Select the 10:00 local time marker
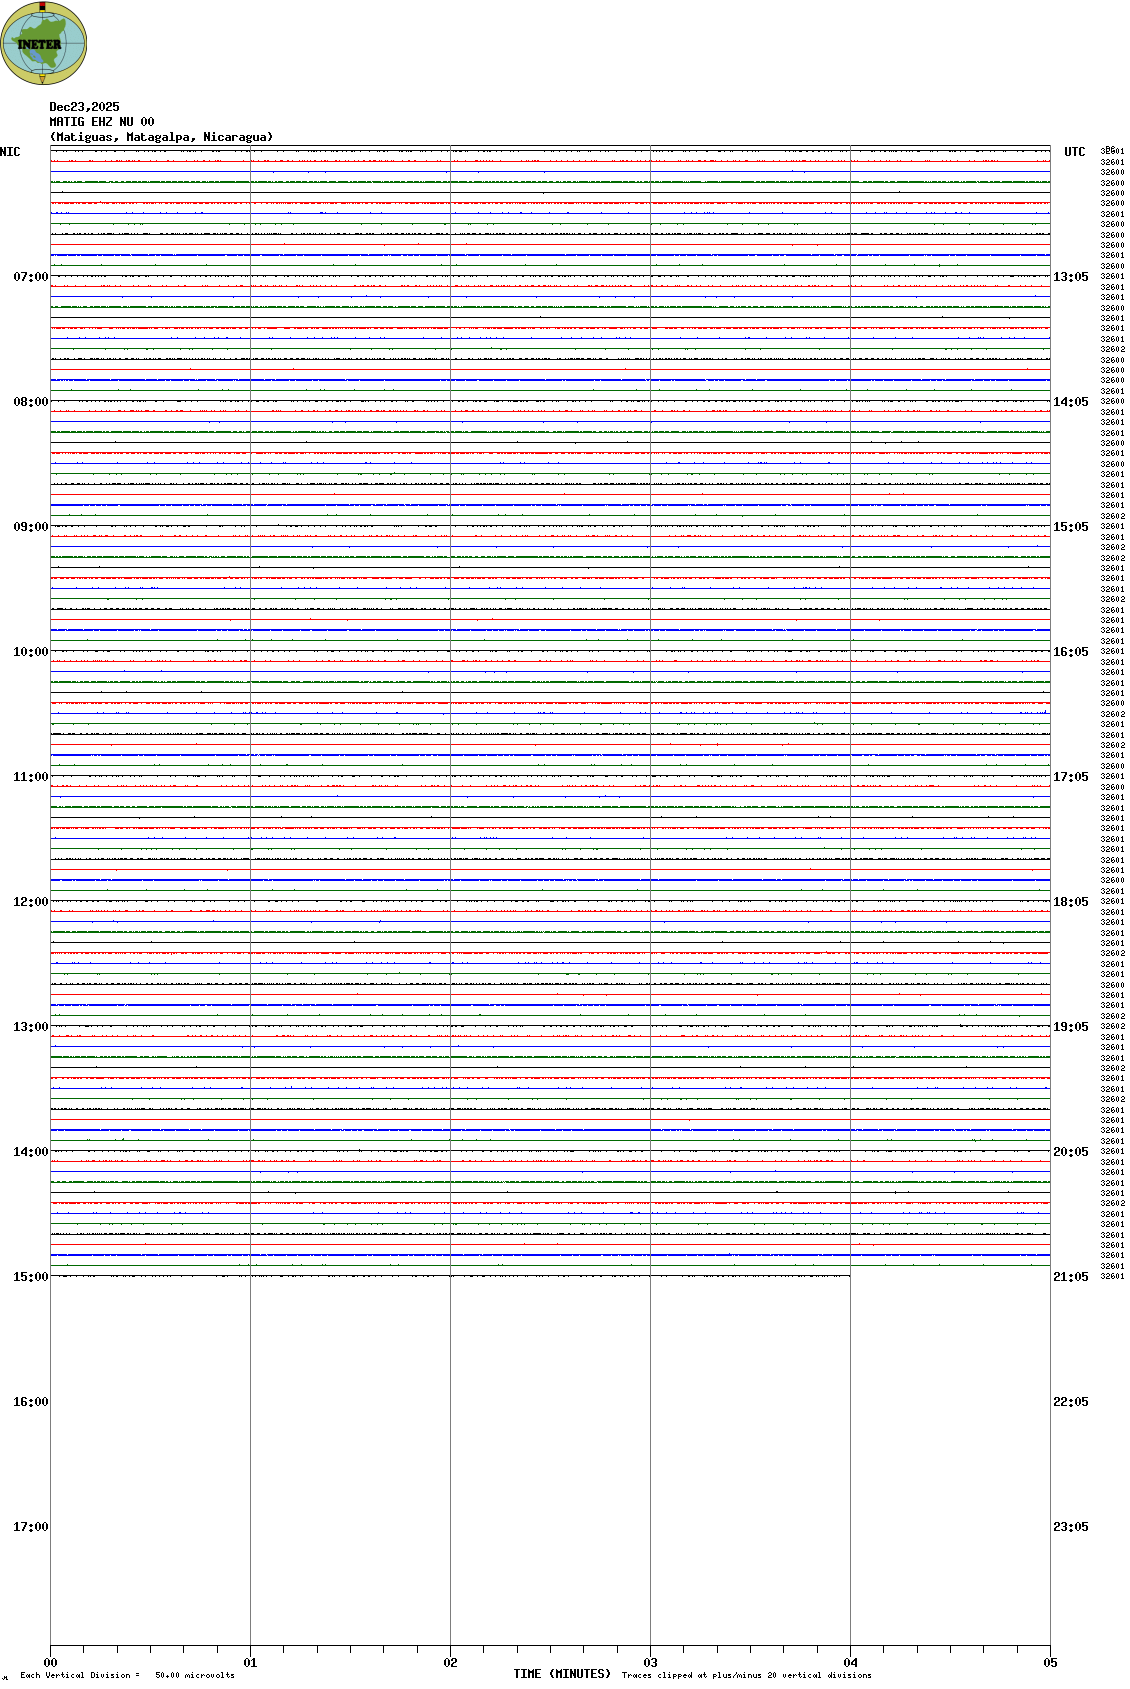The width and height of the screenshot is (1130, 1689). click(x=30, y=652)
